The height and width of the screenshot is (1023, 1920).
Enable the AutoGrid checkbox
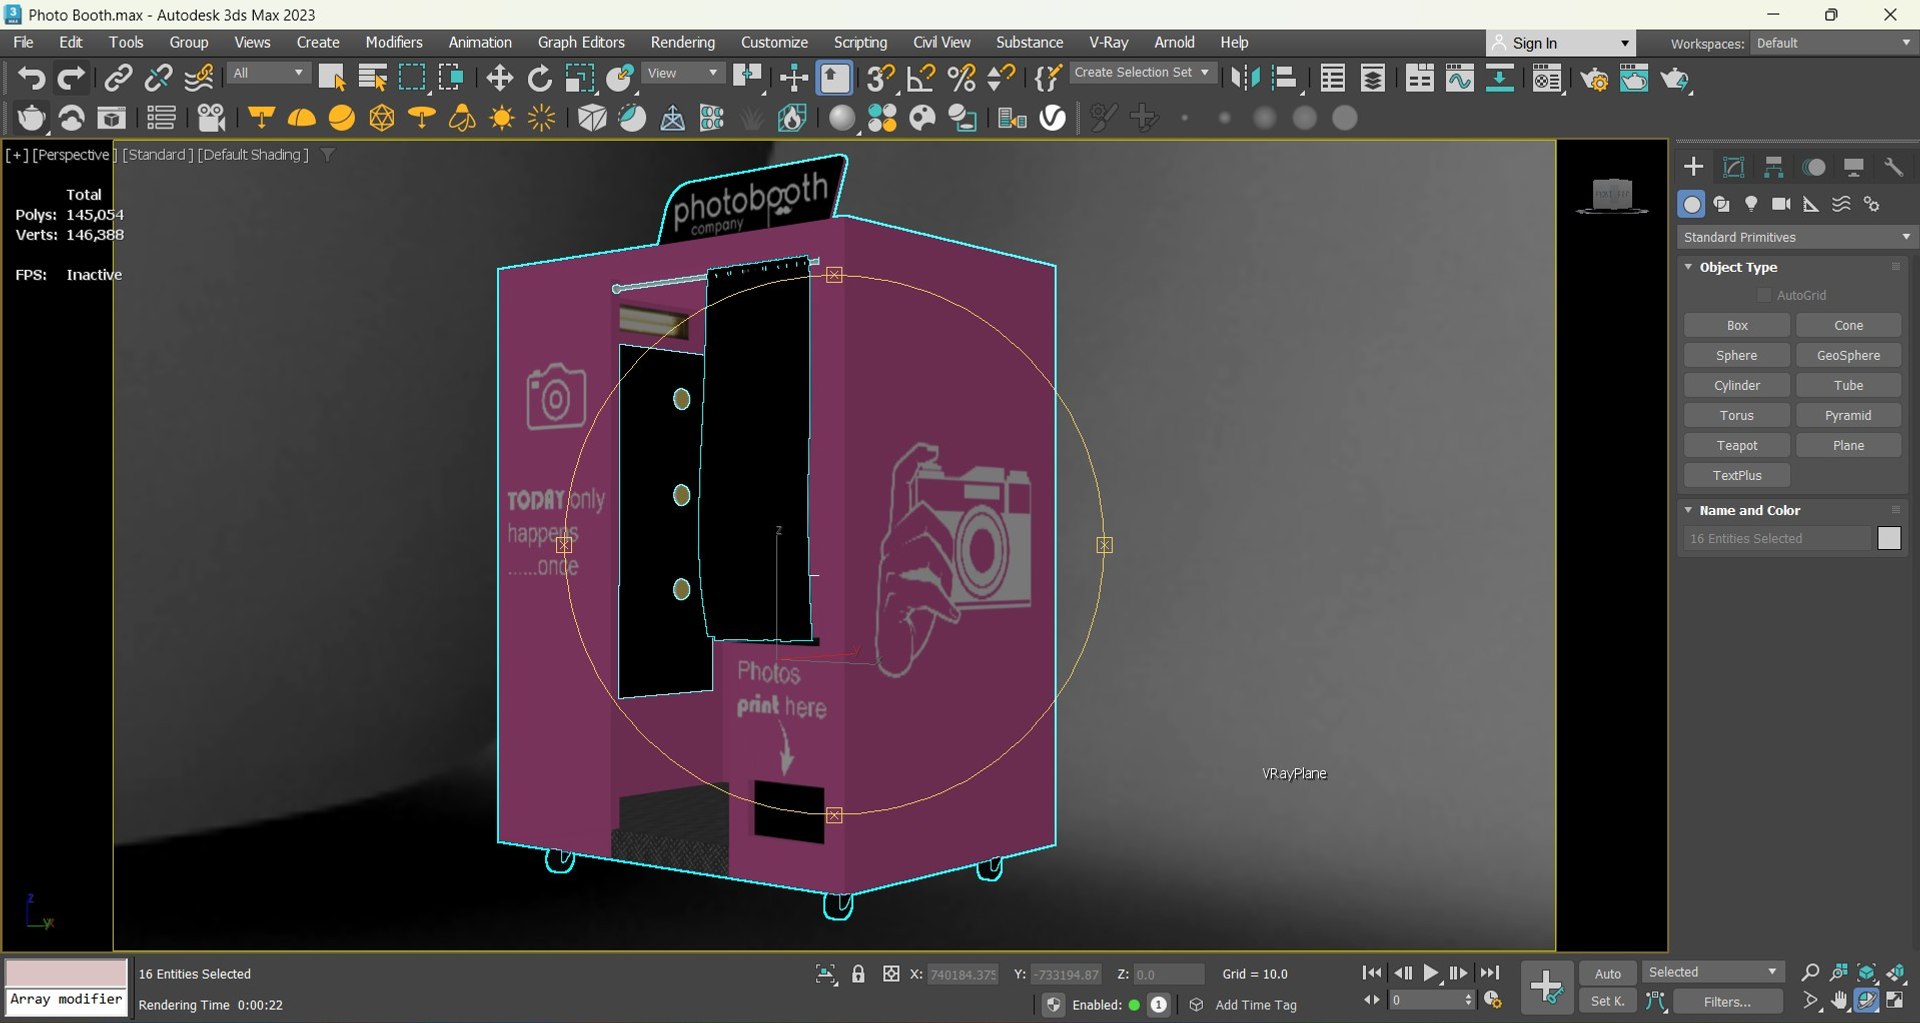point(1764,295)
